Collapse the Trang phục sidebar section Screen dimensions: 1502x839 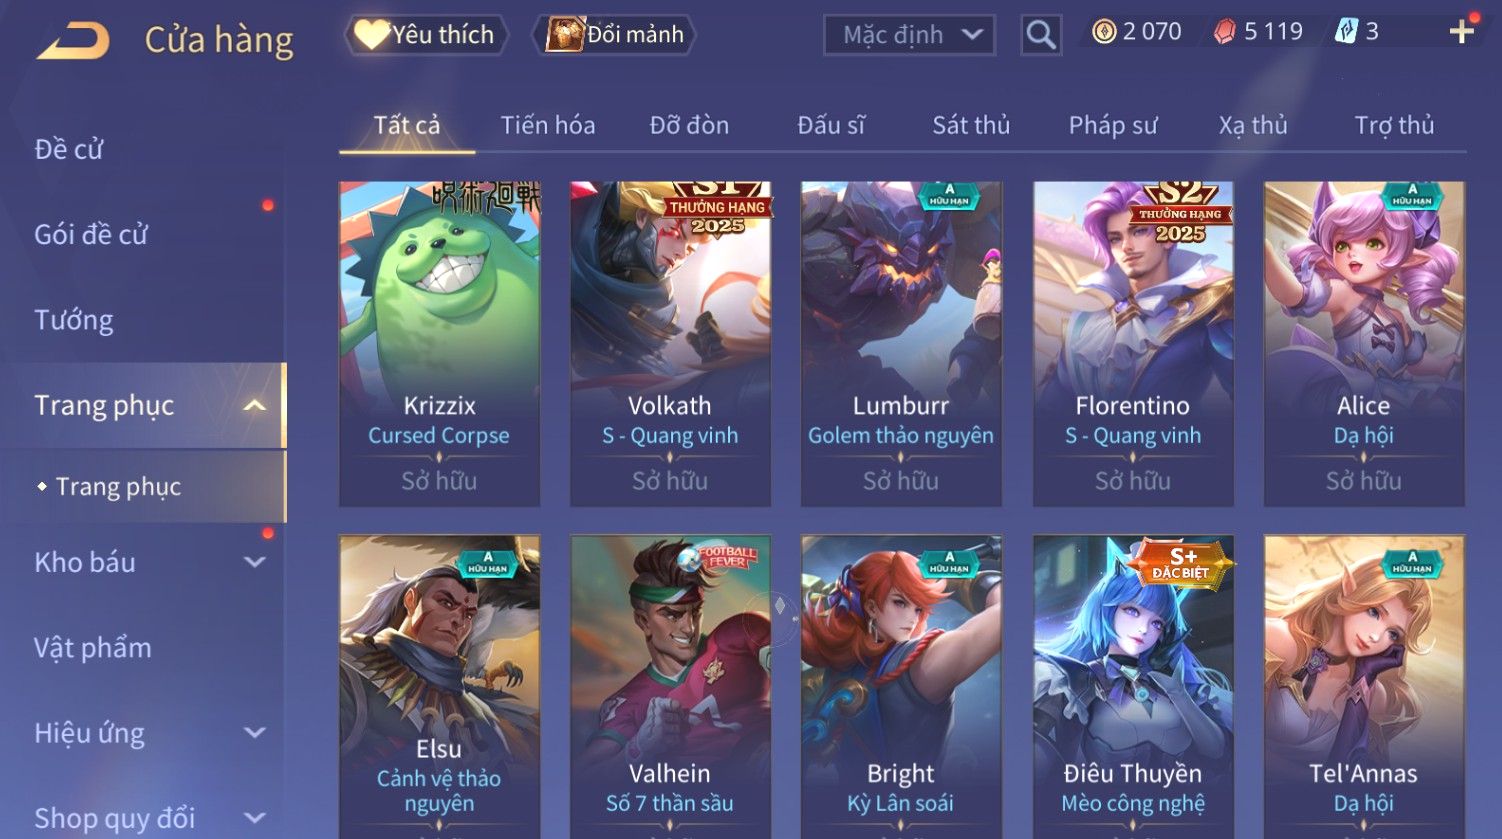pyautogui.click(x=255, y=405)
